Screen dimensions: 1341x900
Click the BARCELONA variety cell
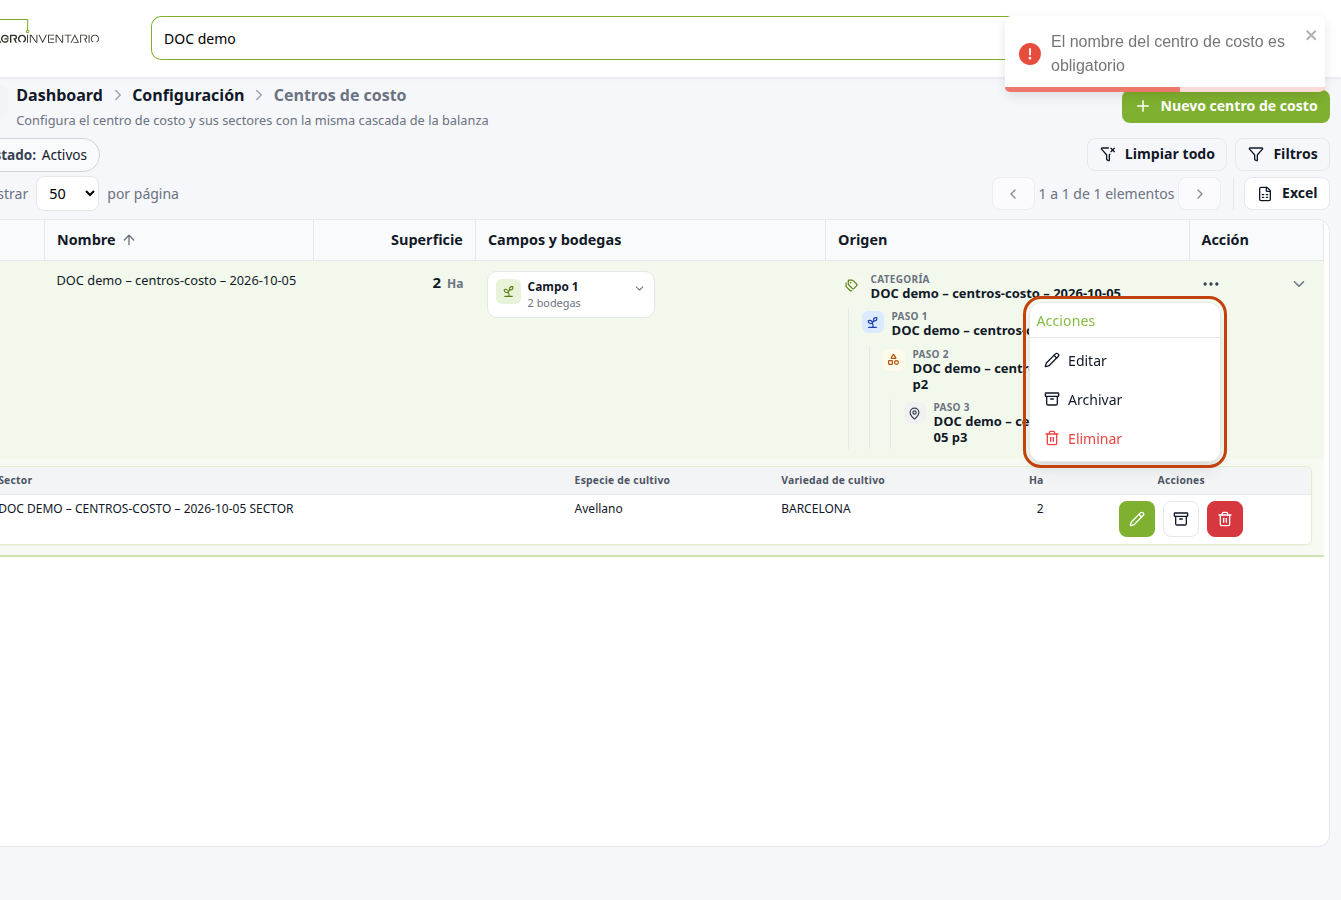point(816,509)
